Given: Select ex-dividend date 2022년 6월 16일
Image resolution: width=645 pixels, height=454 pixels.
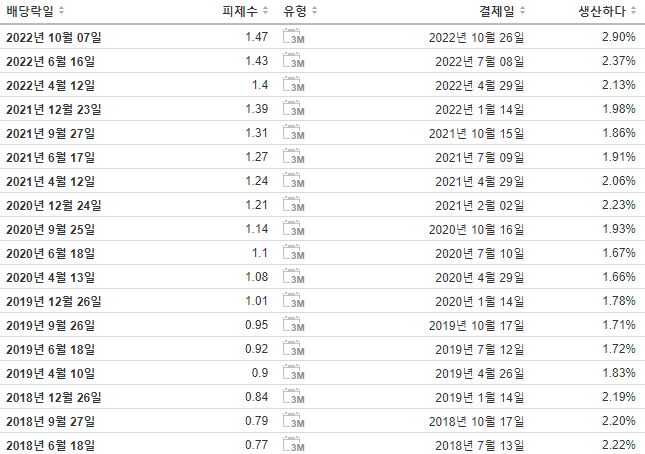Looking at the screenshot, I should [x=51, y=62].
